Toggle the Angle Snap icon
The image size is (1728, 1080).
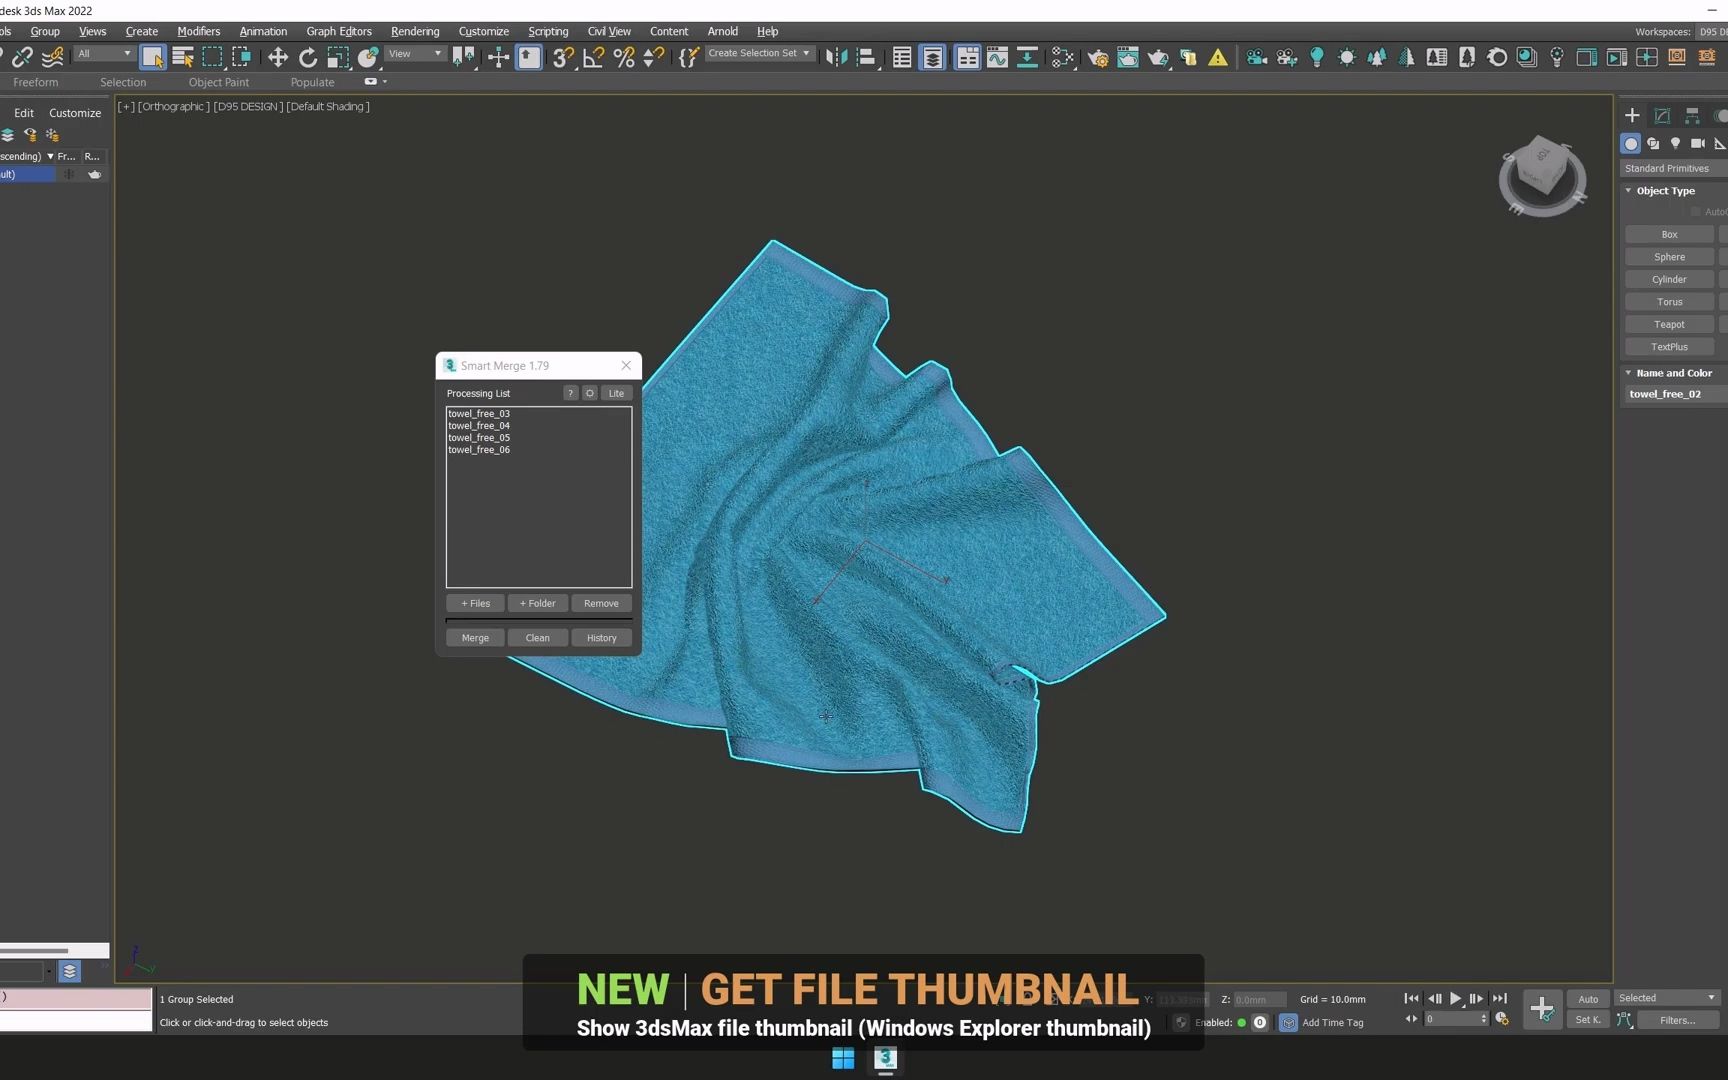(593, 58)
